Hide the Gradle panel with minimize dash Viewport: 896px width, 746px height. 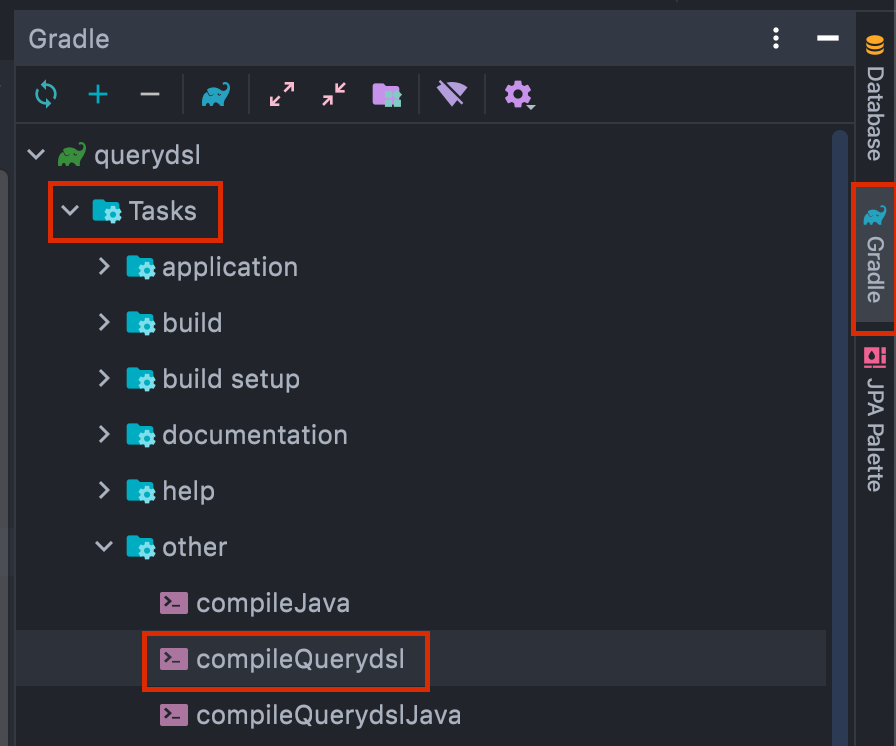[827, 39]
